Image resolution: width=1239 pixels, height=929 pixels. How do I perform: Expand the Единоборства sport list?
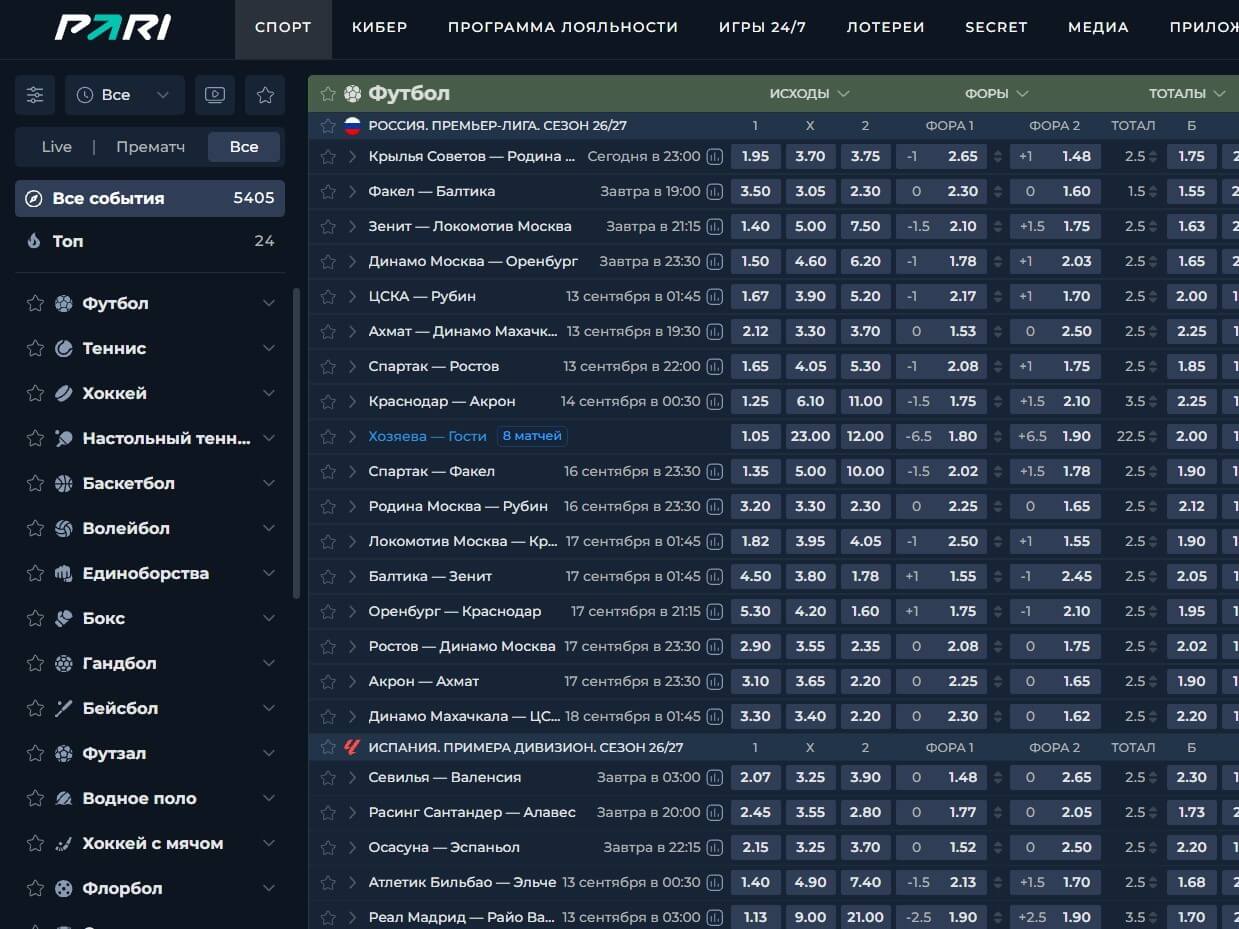coord(268,573)
